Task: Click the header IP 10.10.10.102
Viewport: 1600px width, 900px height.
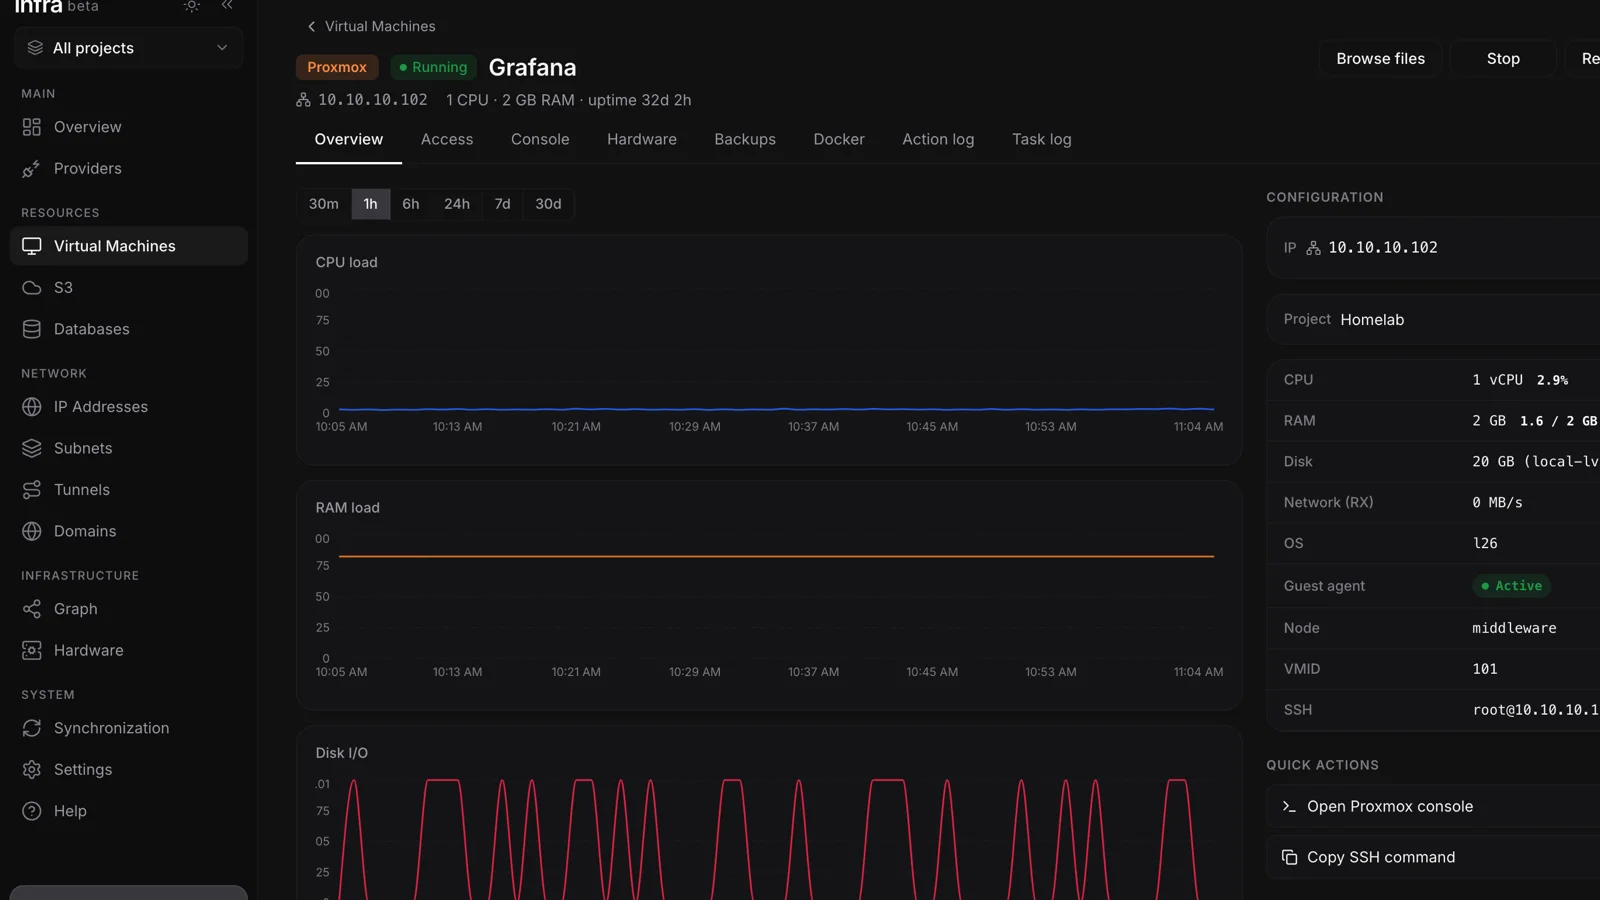Action: coord(372,100)
